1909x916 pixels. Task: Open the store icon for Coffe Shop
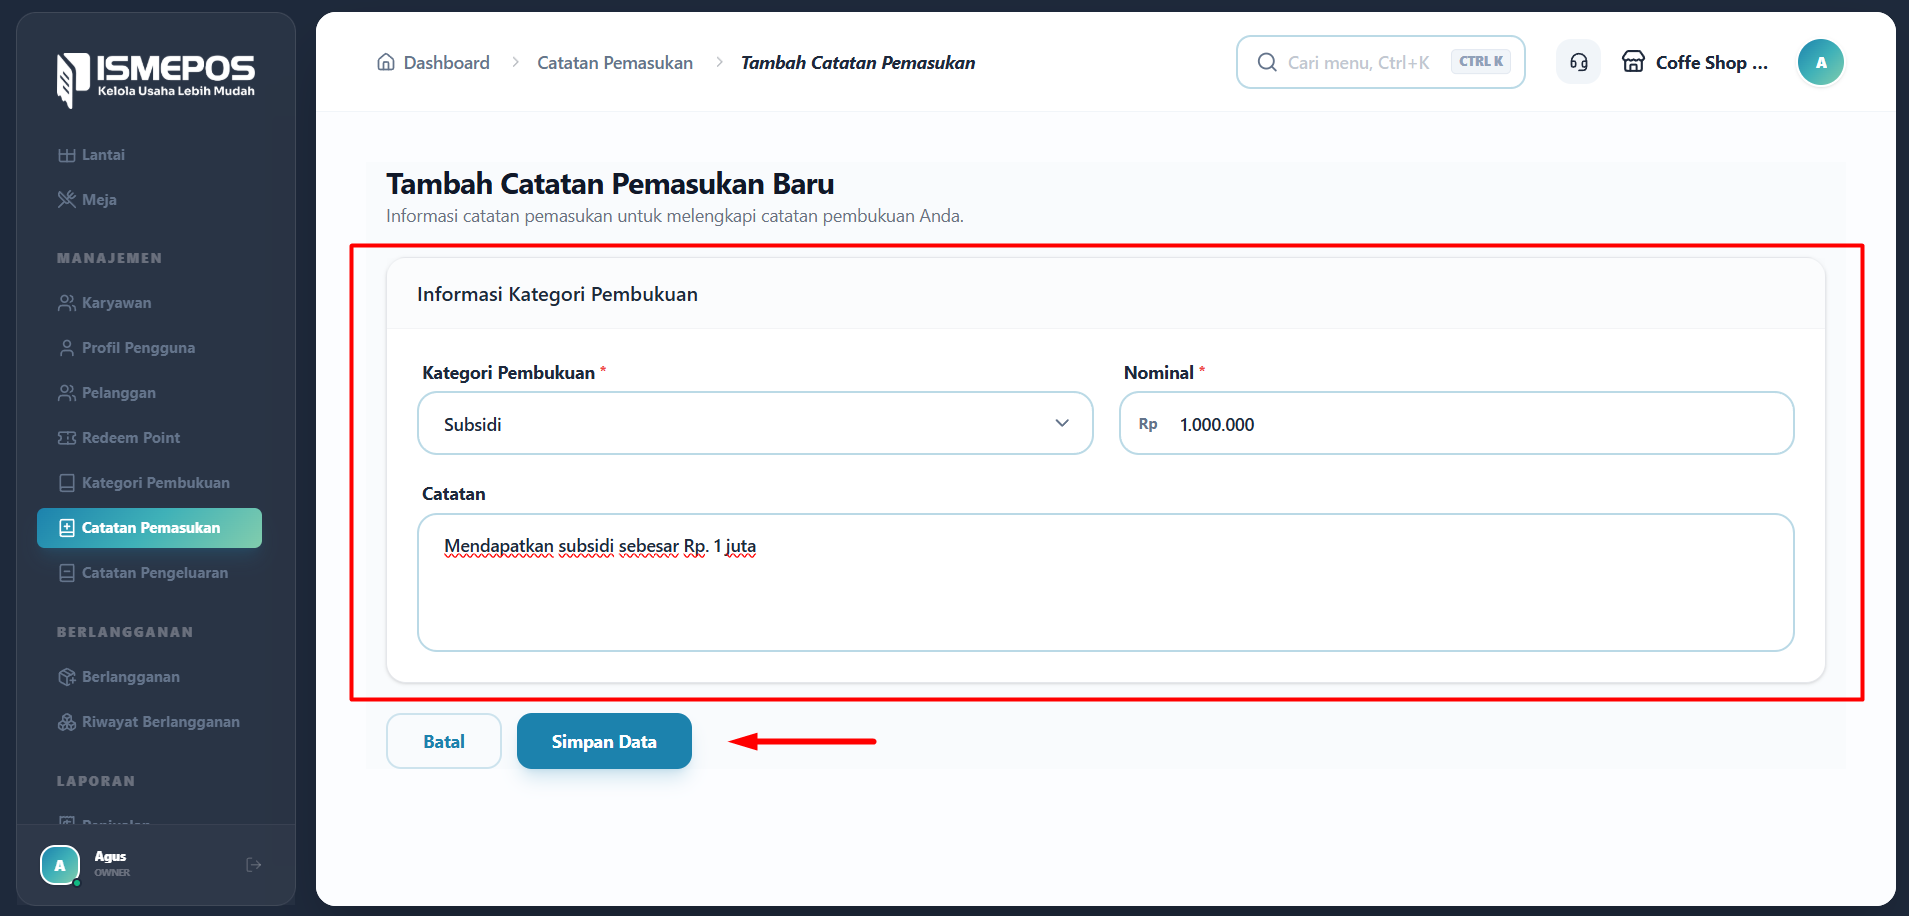[1633, 62]
